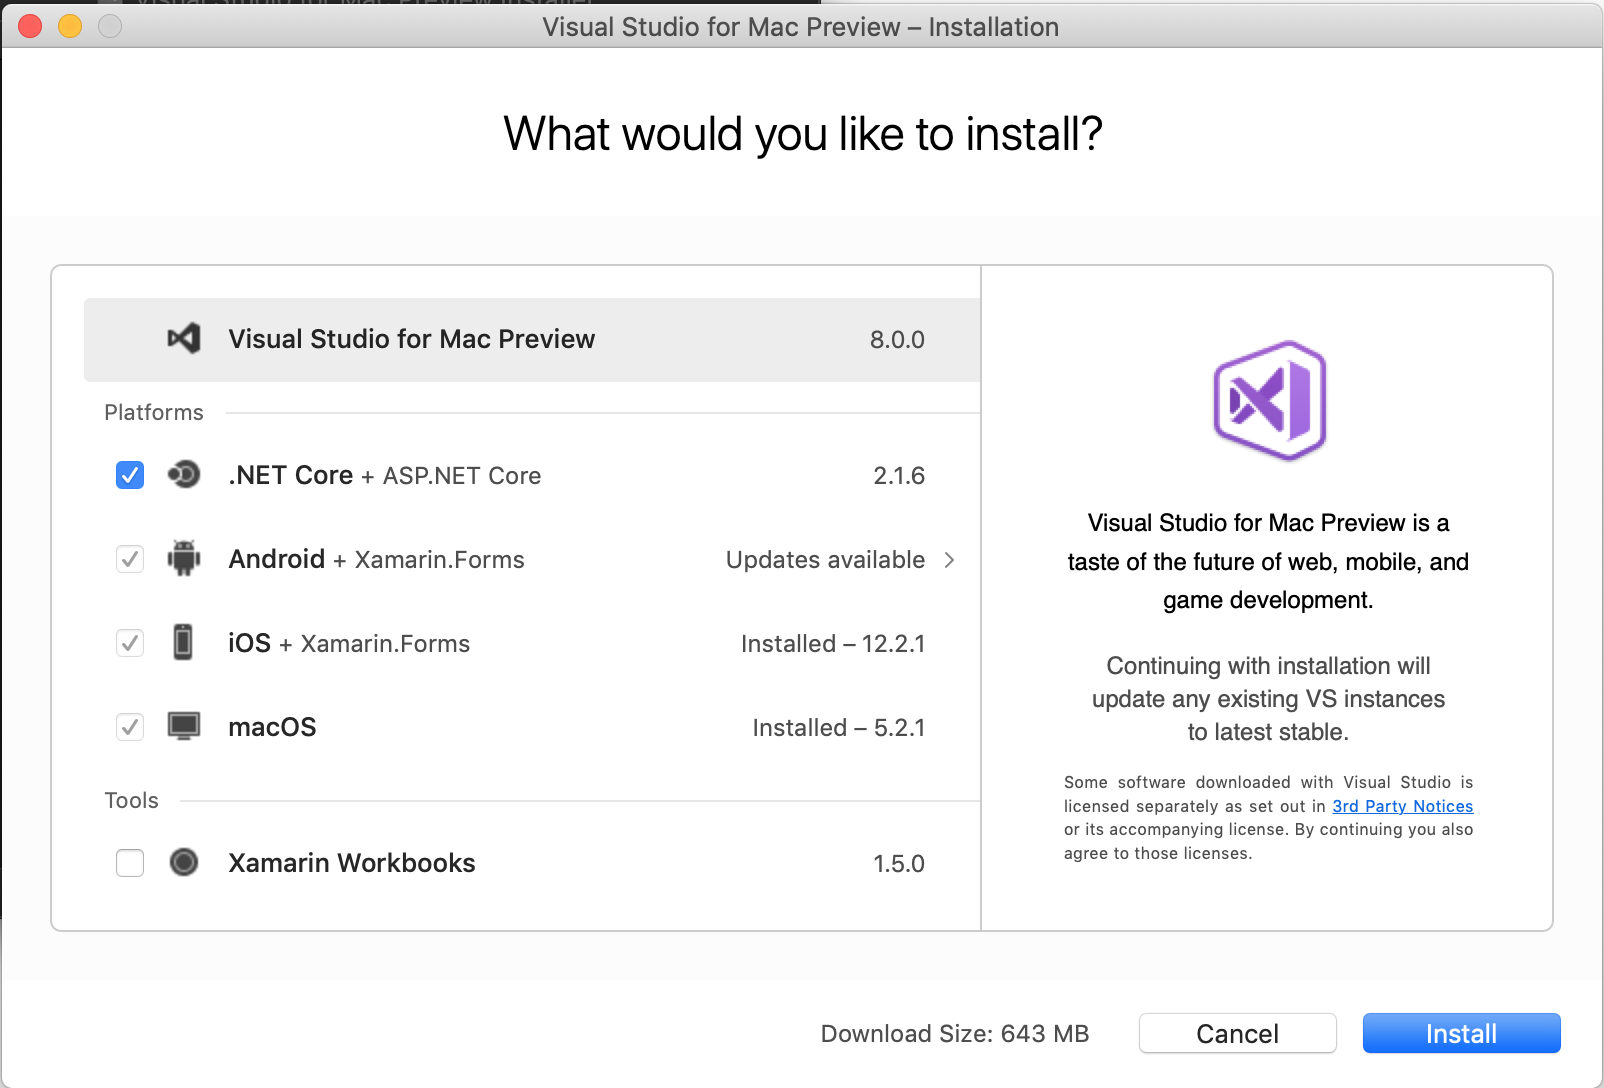The width and height of the screenshot is (1604, 1088).
Task: Click the large purple Visual Studio logo
Action: pos(1268,401)
